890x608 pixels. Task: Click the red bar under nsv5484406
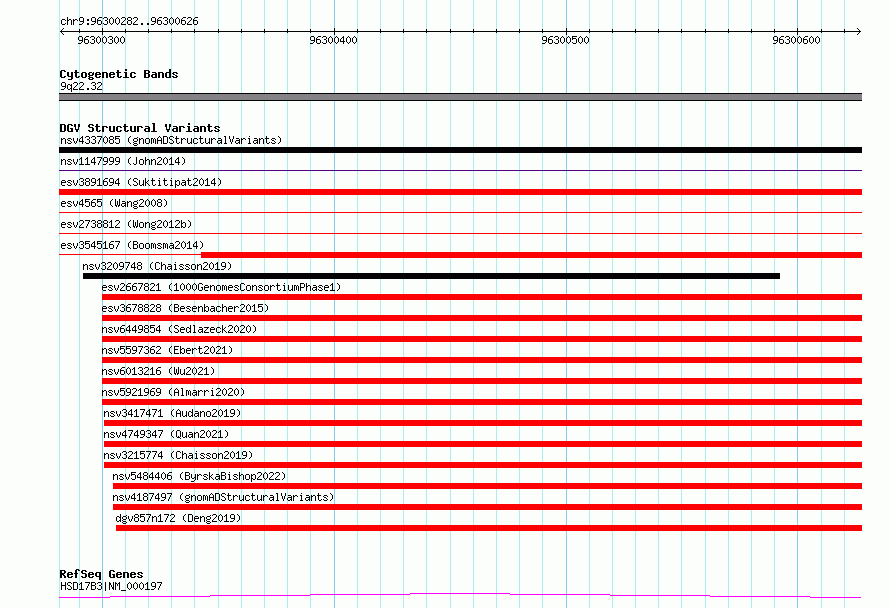click(488, 486)
